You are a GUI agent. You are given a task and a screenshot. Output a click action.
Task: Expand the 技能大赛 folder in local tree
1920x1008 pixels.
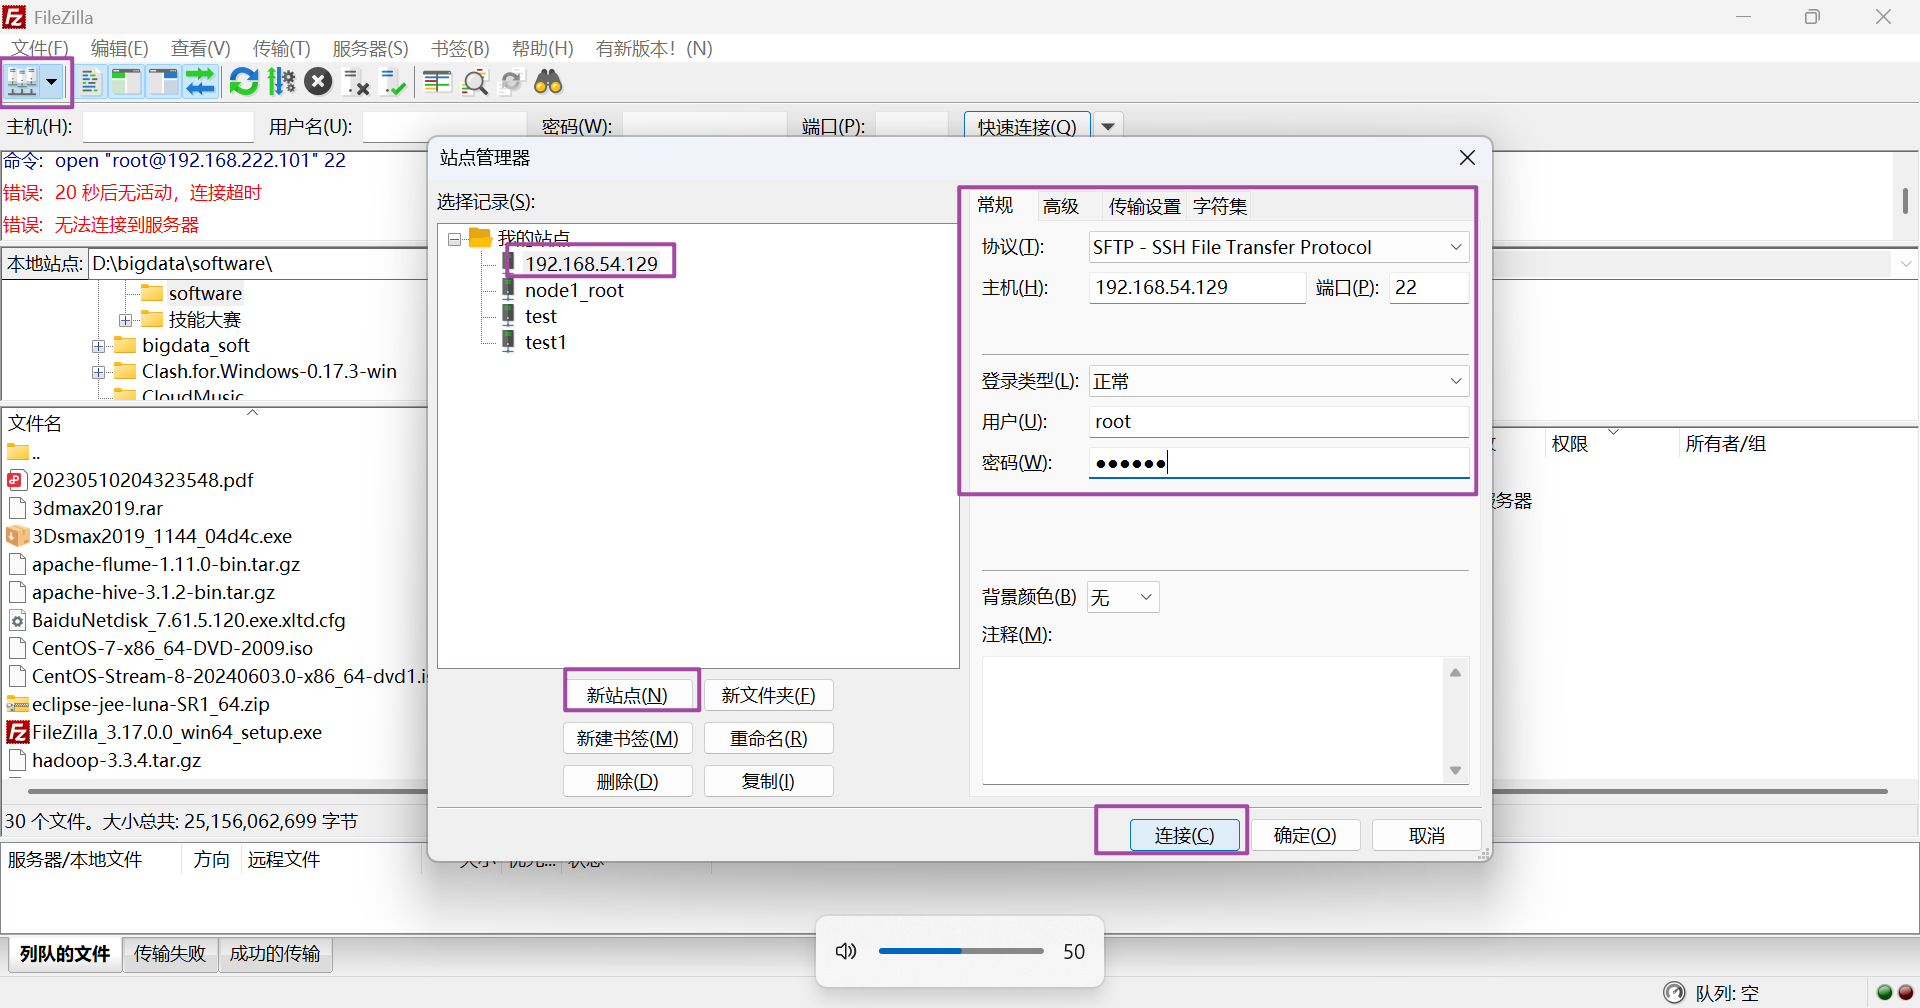(x=125, y=320)
